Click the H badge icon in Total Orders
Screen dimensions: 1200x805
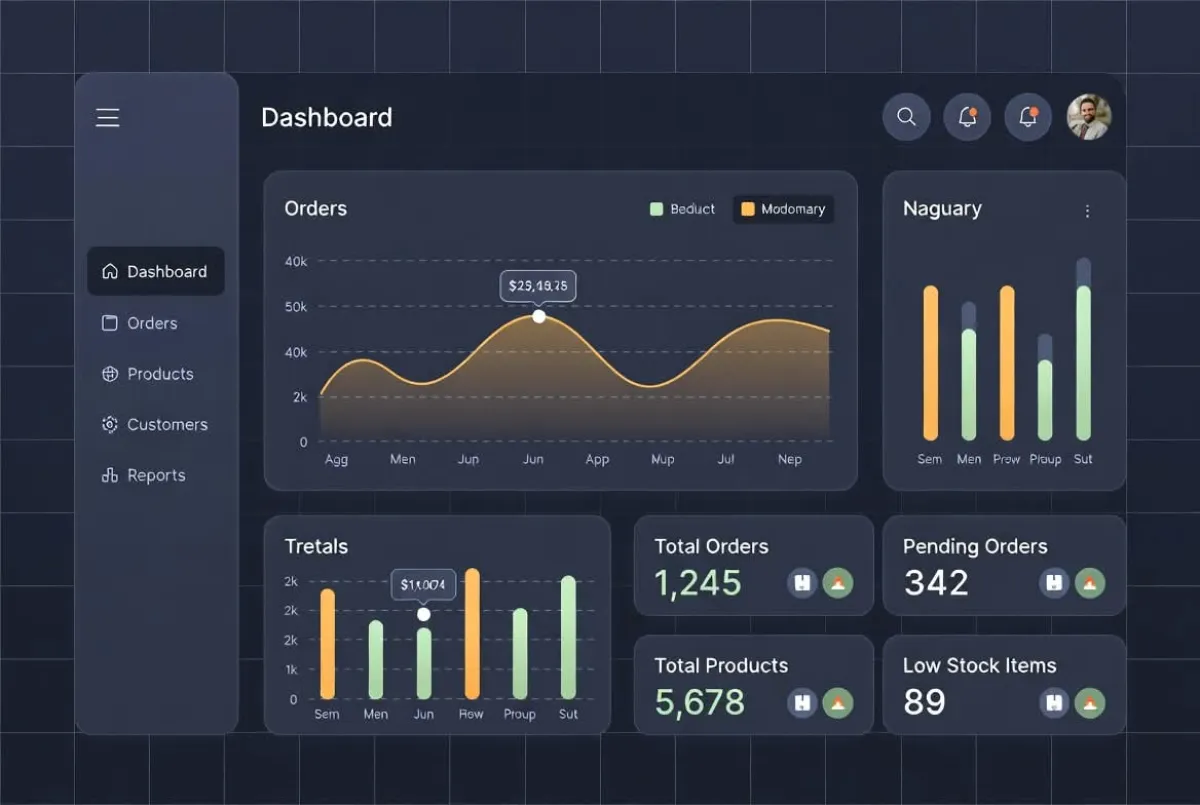802,583
